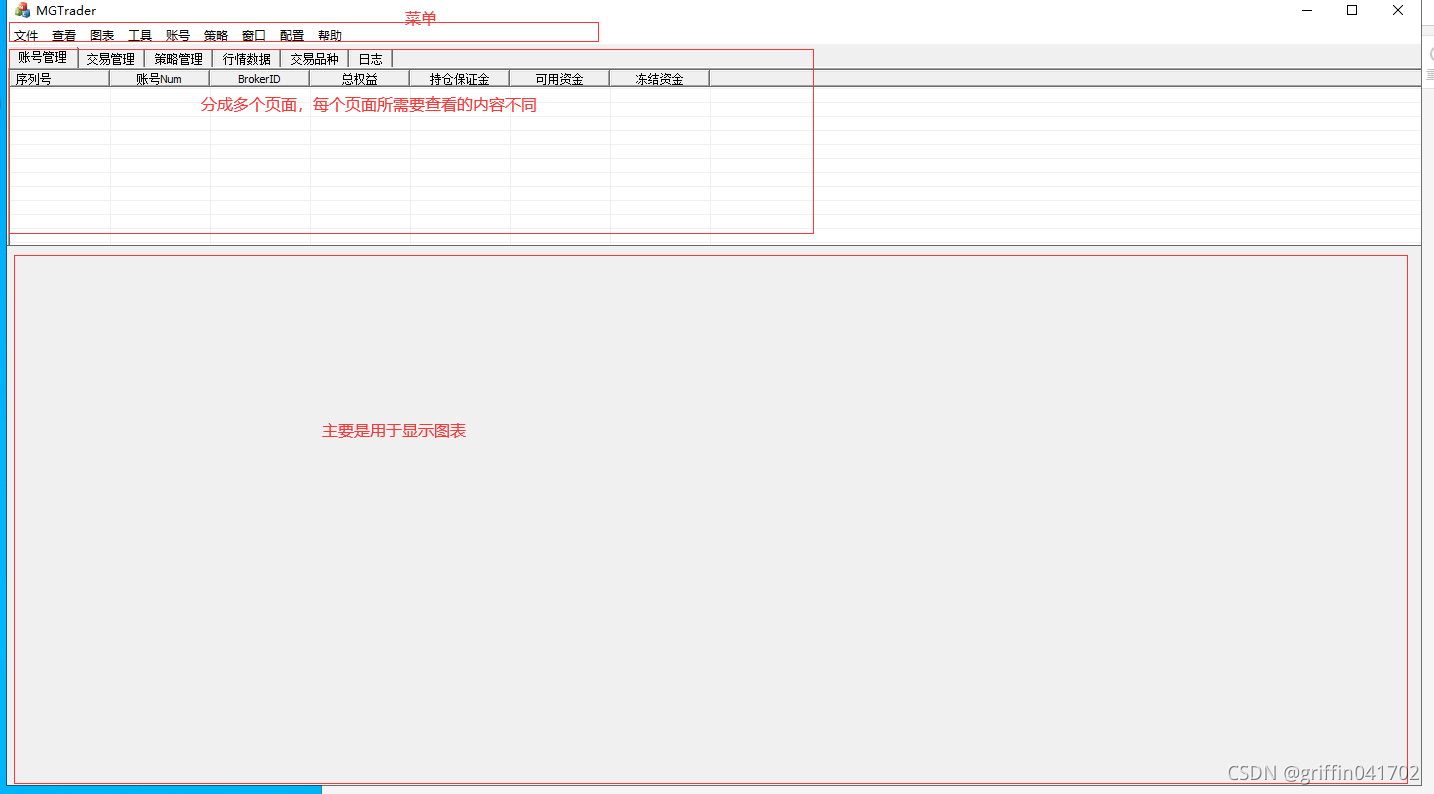This screenshot has height=794, width=1434.
Task: Open the 策略 menu
Action: [x=216, y=35]
